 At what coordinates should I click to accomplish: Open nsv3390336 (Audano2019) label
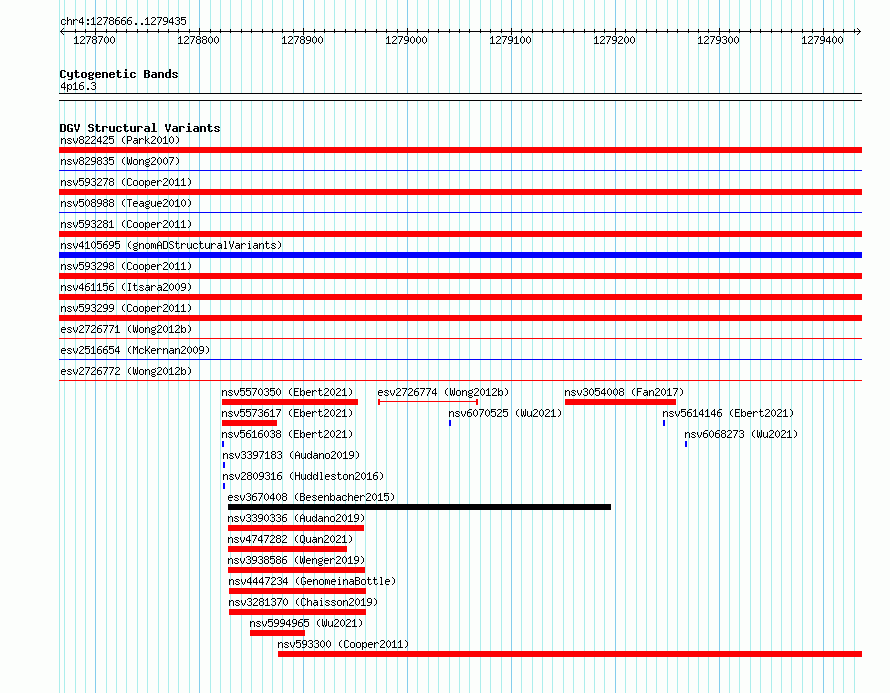296,518
